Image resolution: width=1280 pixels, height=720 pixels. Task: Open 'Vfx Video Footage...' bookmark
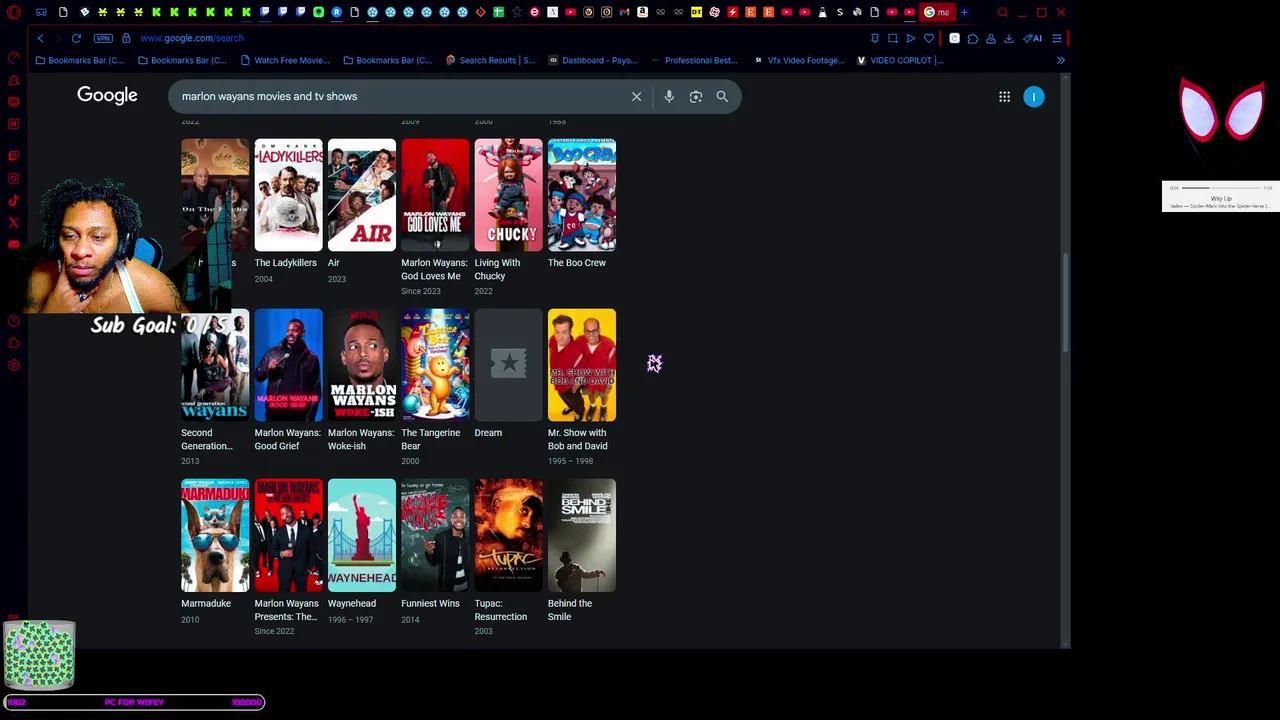799,60
